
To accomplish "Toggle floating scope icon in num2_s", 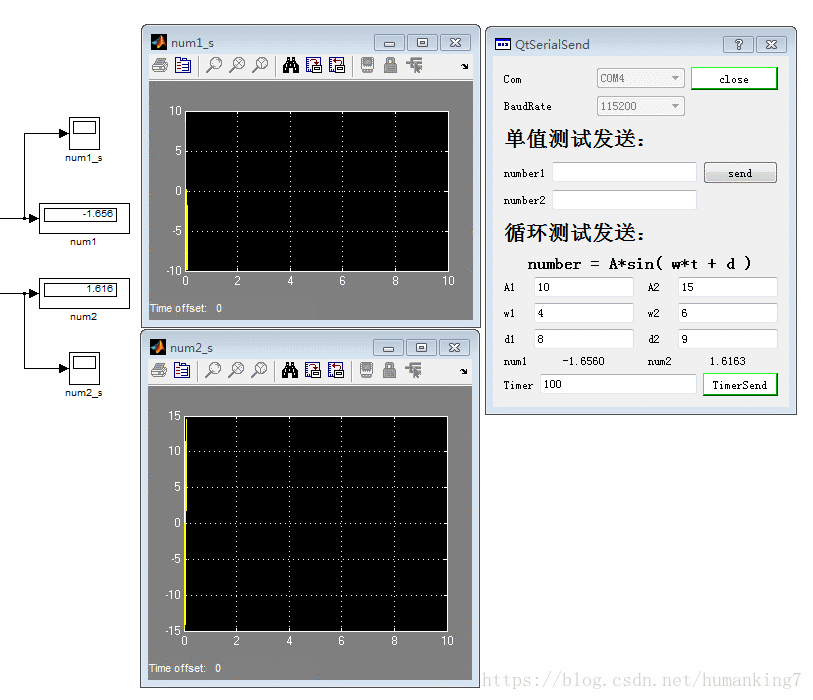I will pos(367,370).
